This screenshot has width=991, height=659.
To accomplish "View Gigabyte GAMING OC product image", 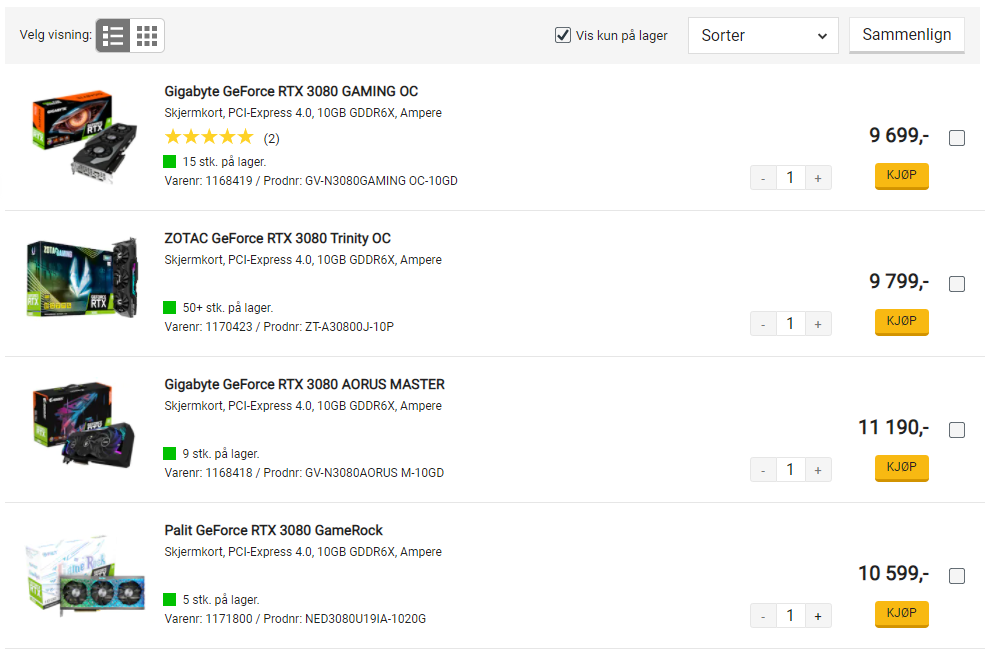I will [84, 136].
